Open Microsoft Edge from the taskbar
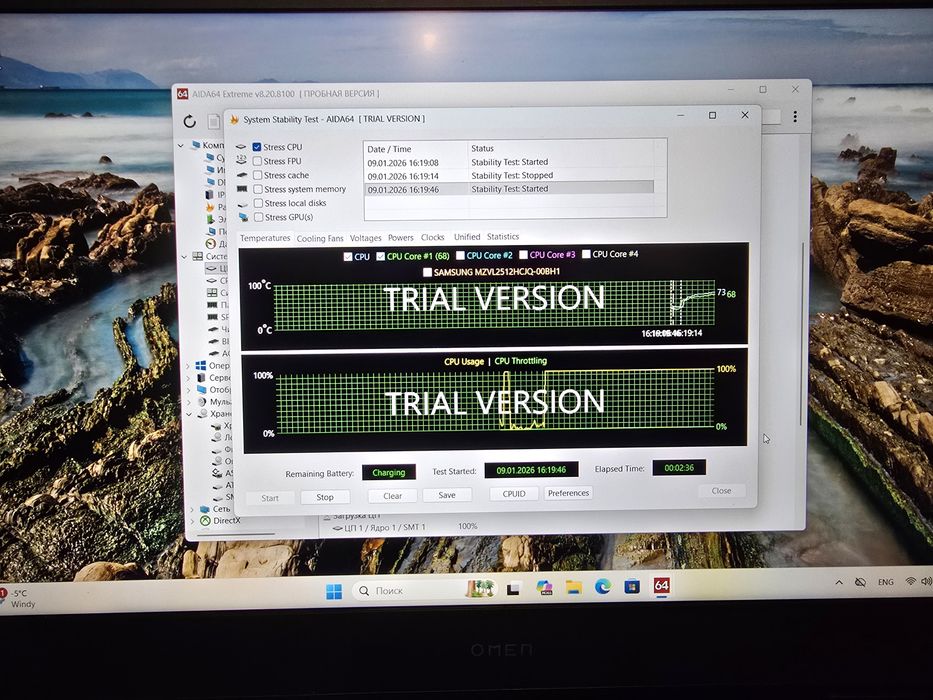The height and width of the screenshot is (700, 933). pyautogui.click(x=603, y=587)
